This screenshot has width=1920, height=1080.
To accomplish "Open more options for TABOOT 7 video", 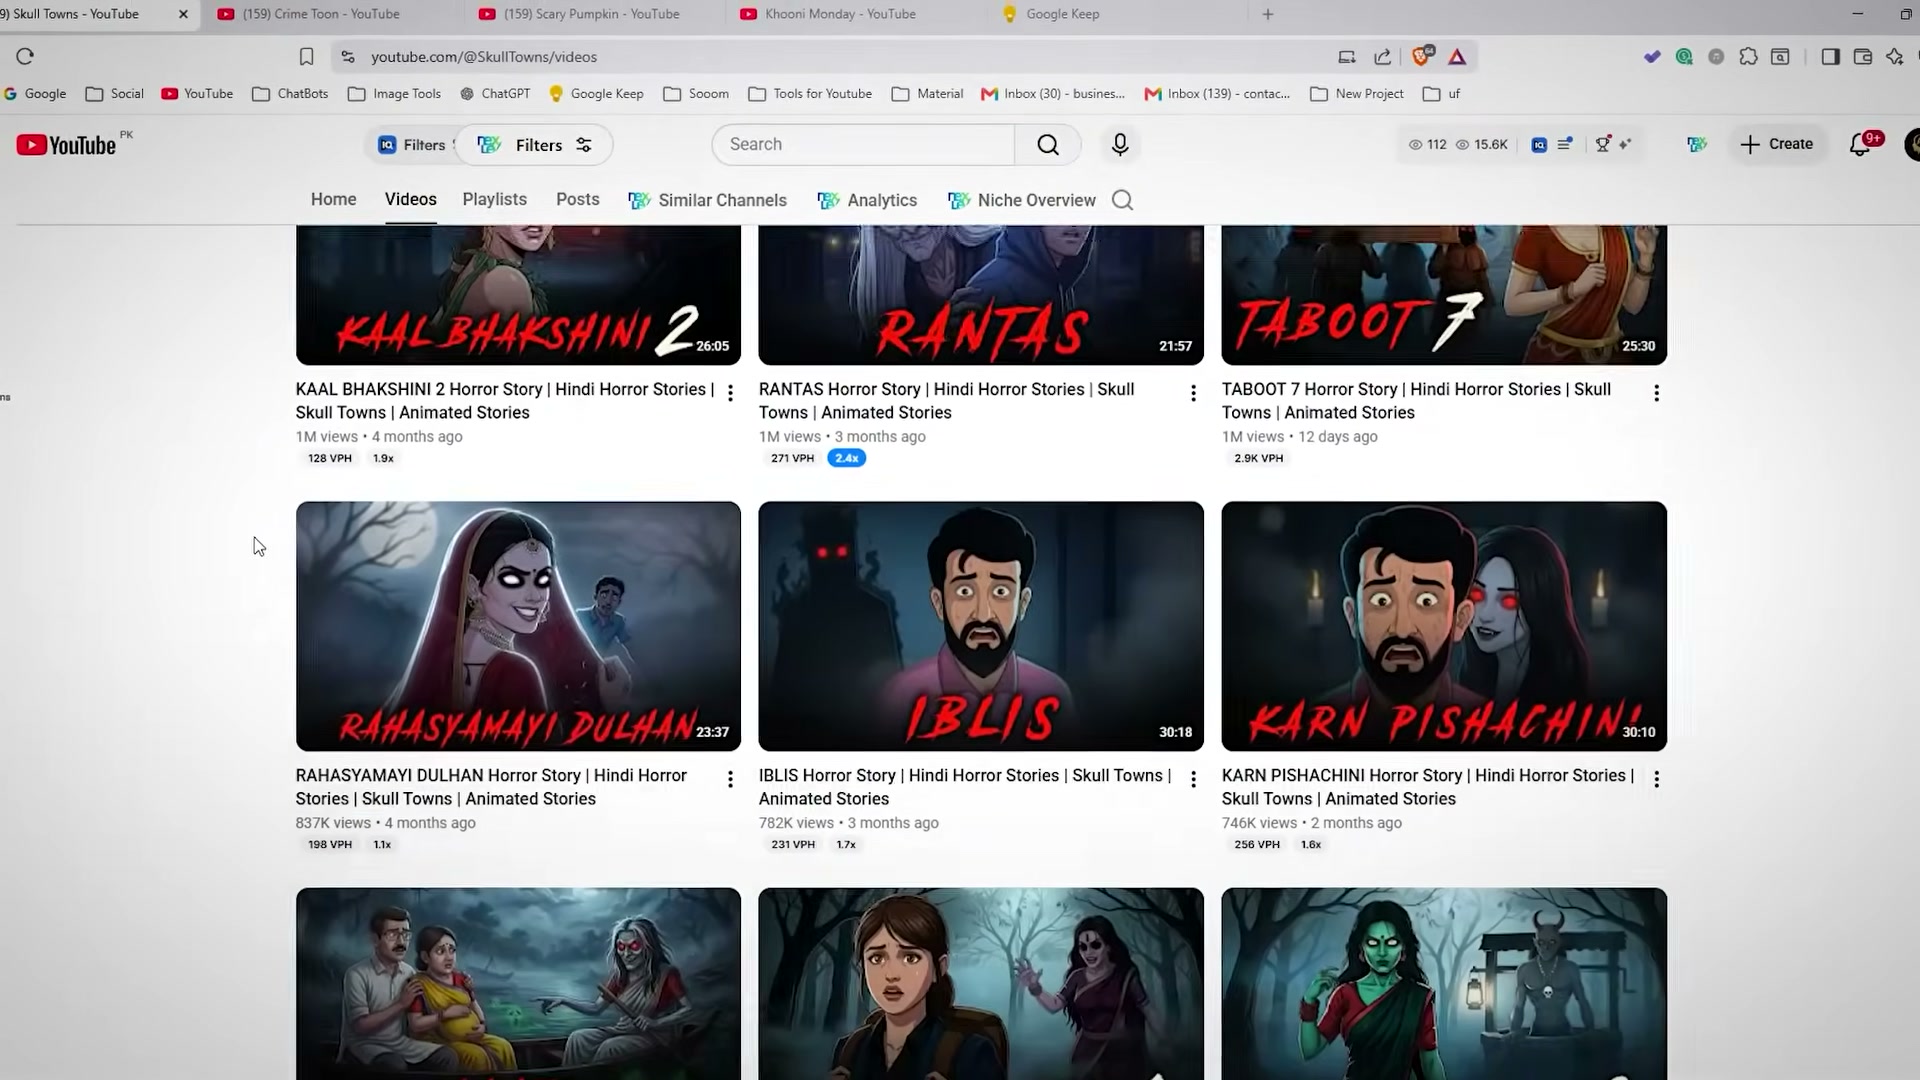I will (x=1656, y=393).
